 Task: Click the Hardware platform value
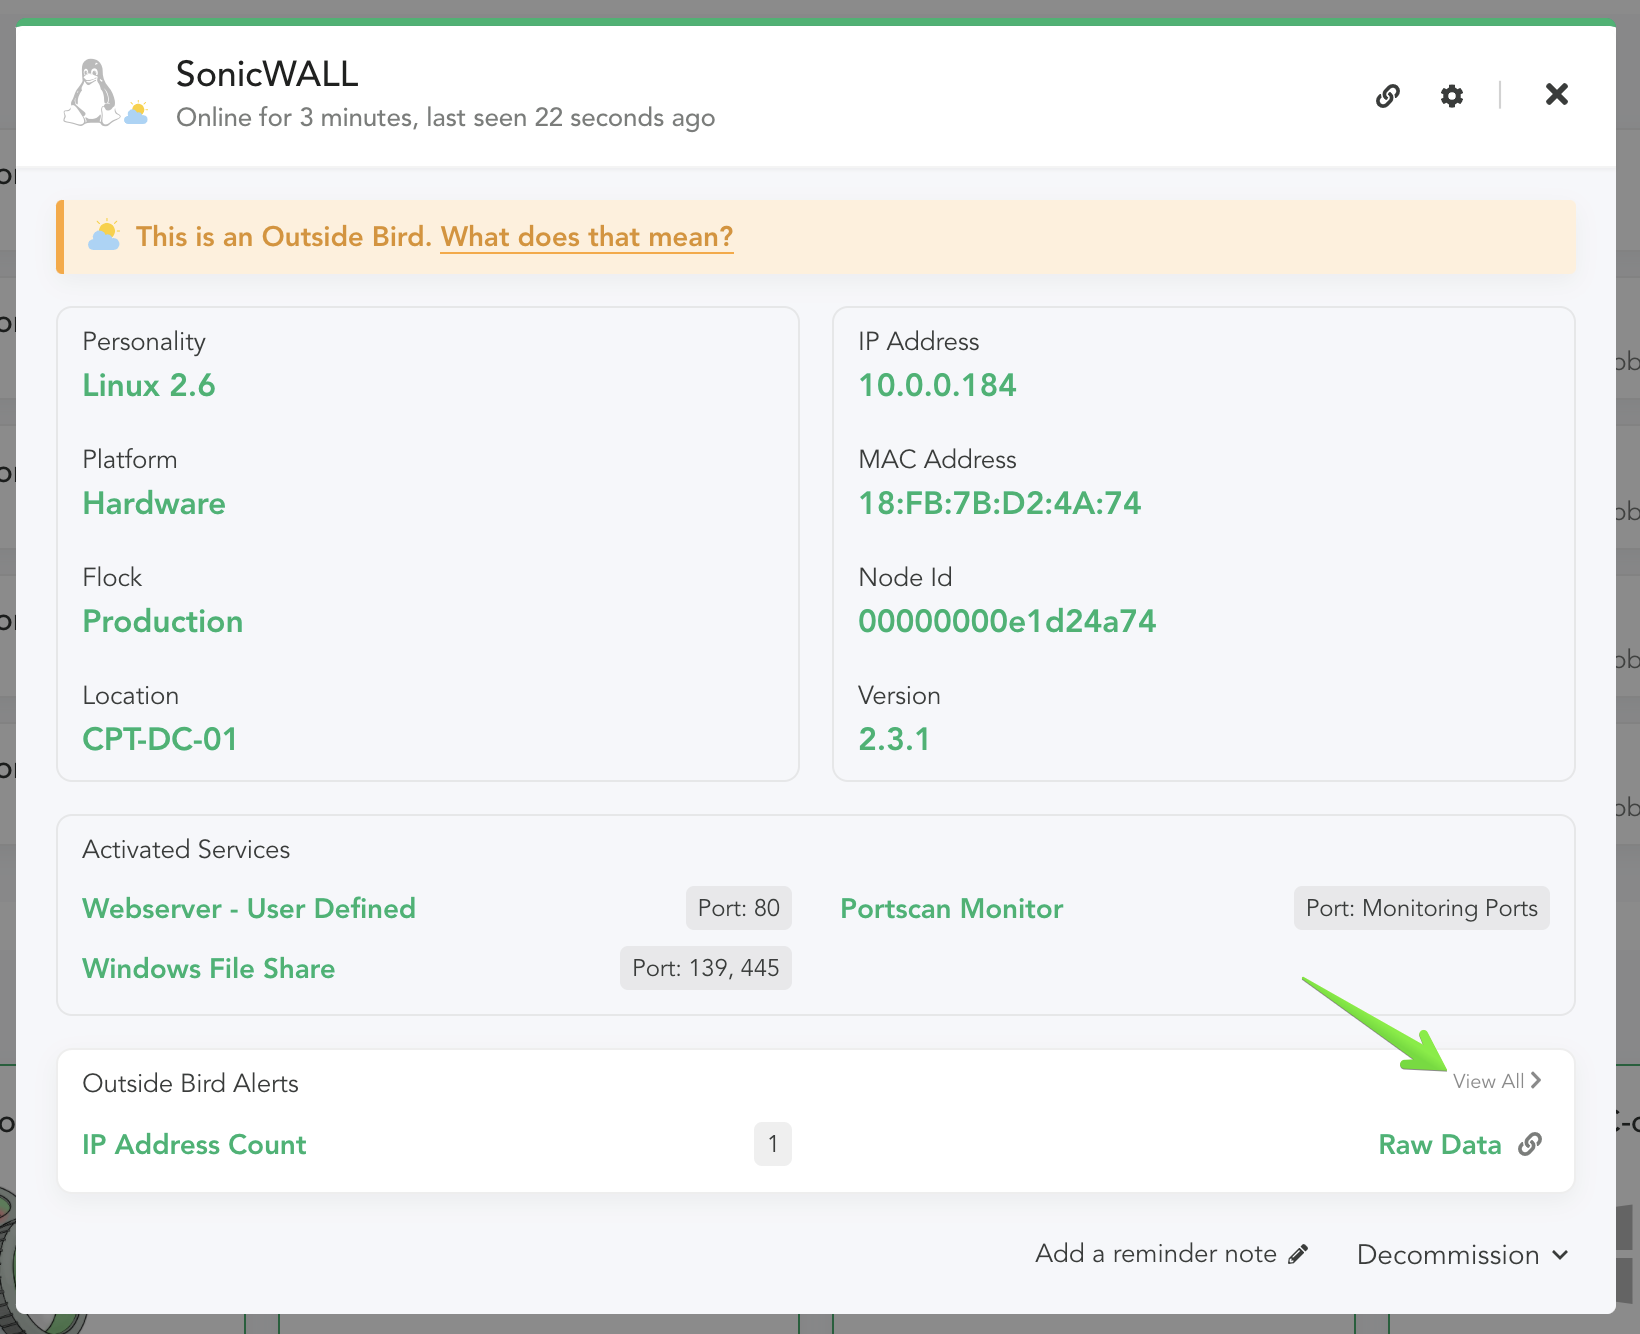[x=154, y=503]
